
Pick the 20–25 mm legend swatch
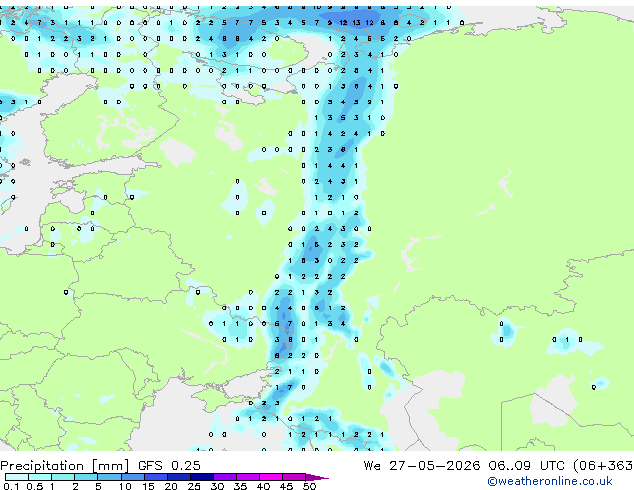click(x=178, y=477)
